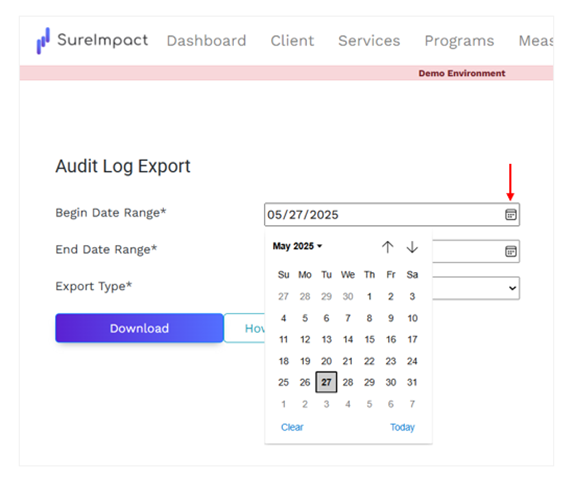This screenshot has width=574, height=481.
Task: Open the Dashboard menu item
Action: click(206, 41)
